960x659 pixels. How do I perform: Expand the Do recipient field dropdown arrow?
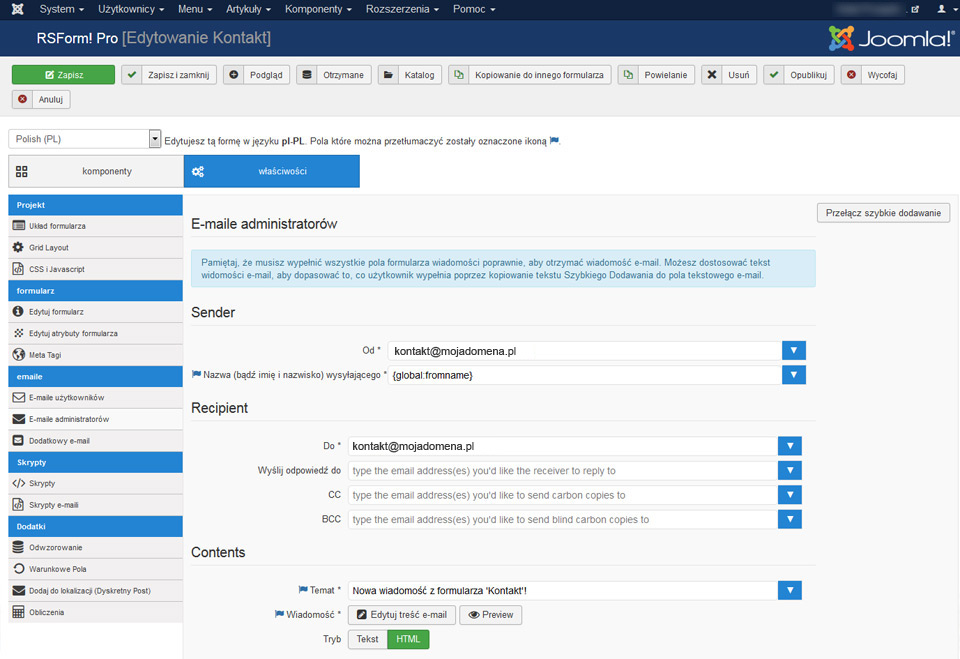tap(790, 446)
